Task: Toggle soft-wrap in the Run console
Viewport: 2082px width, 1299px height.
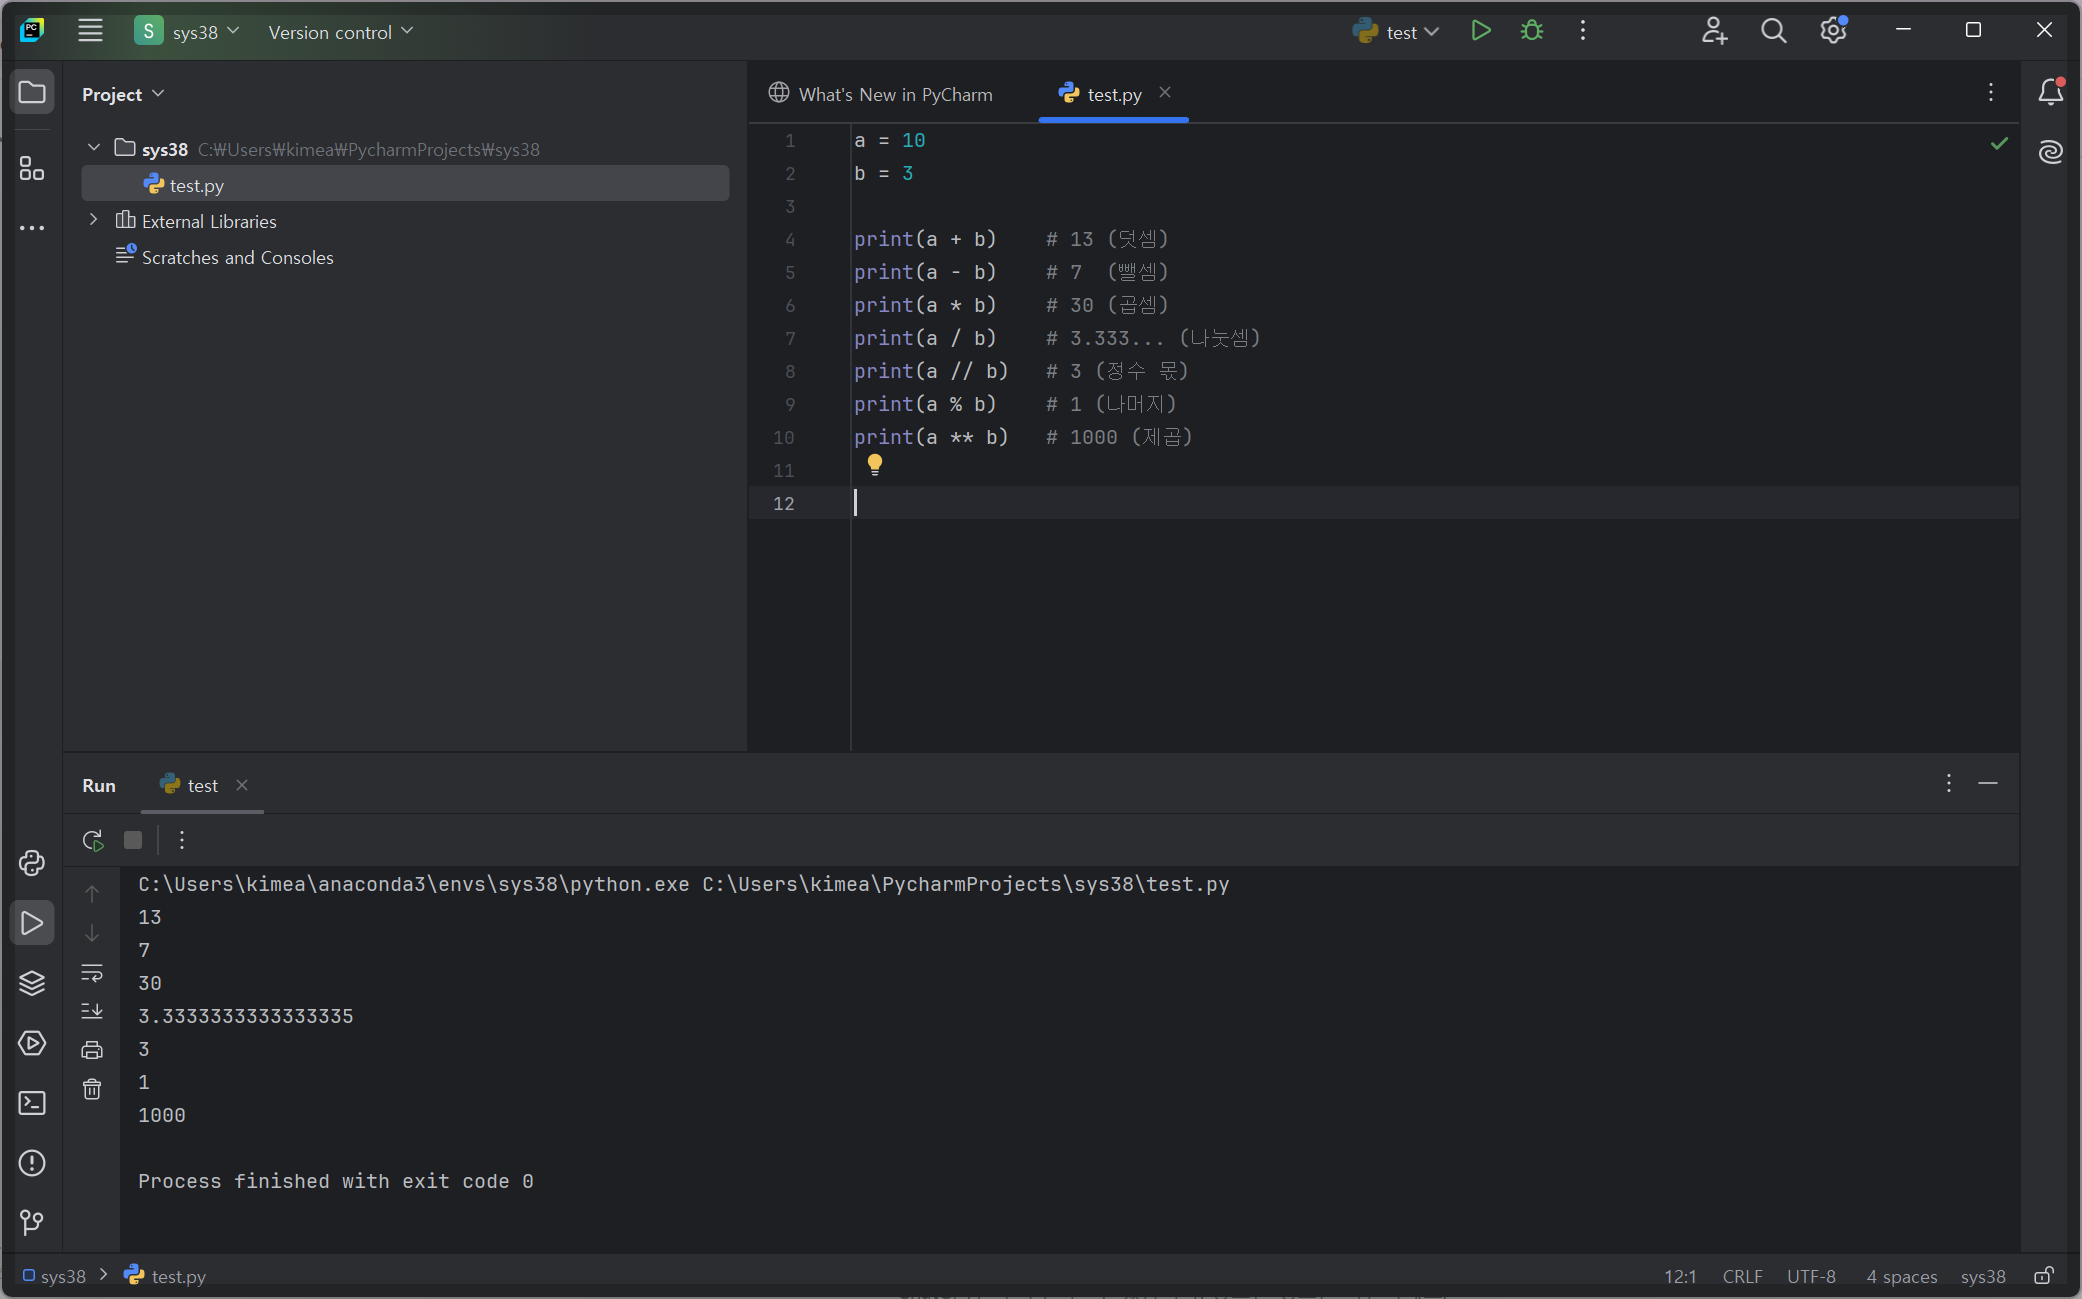Action: click(92, 972)
